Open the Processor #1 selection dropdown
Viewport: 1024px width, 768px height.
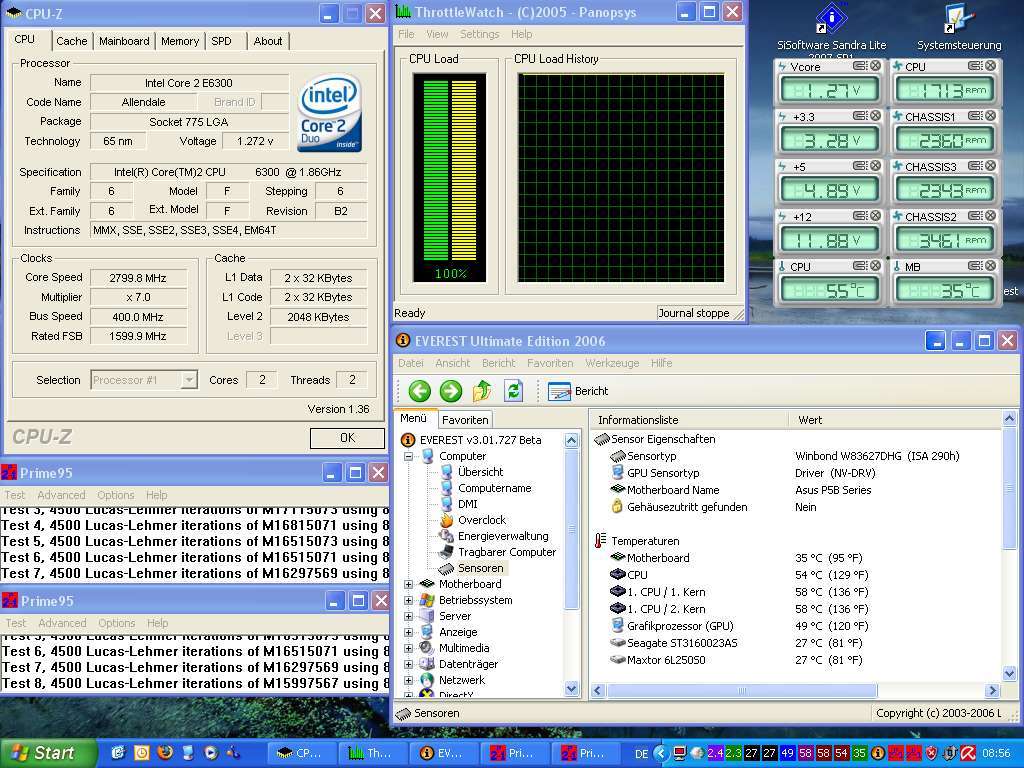pos(189,380)
